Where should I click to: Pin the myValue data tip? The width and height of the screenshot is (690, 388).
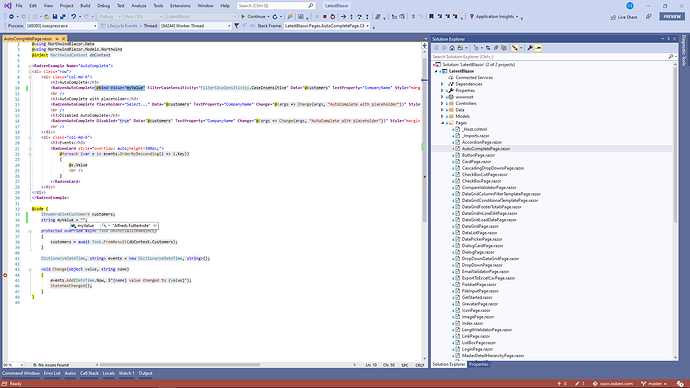(x=154, y=226)
